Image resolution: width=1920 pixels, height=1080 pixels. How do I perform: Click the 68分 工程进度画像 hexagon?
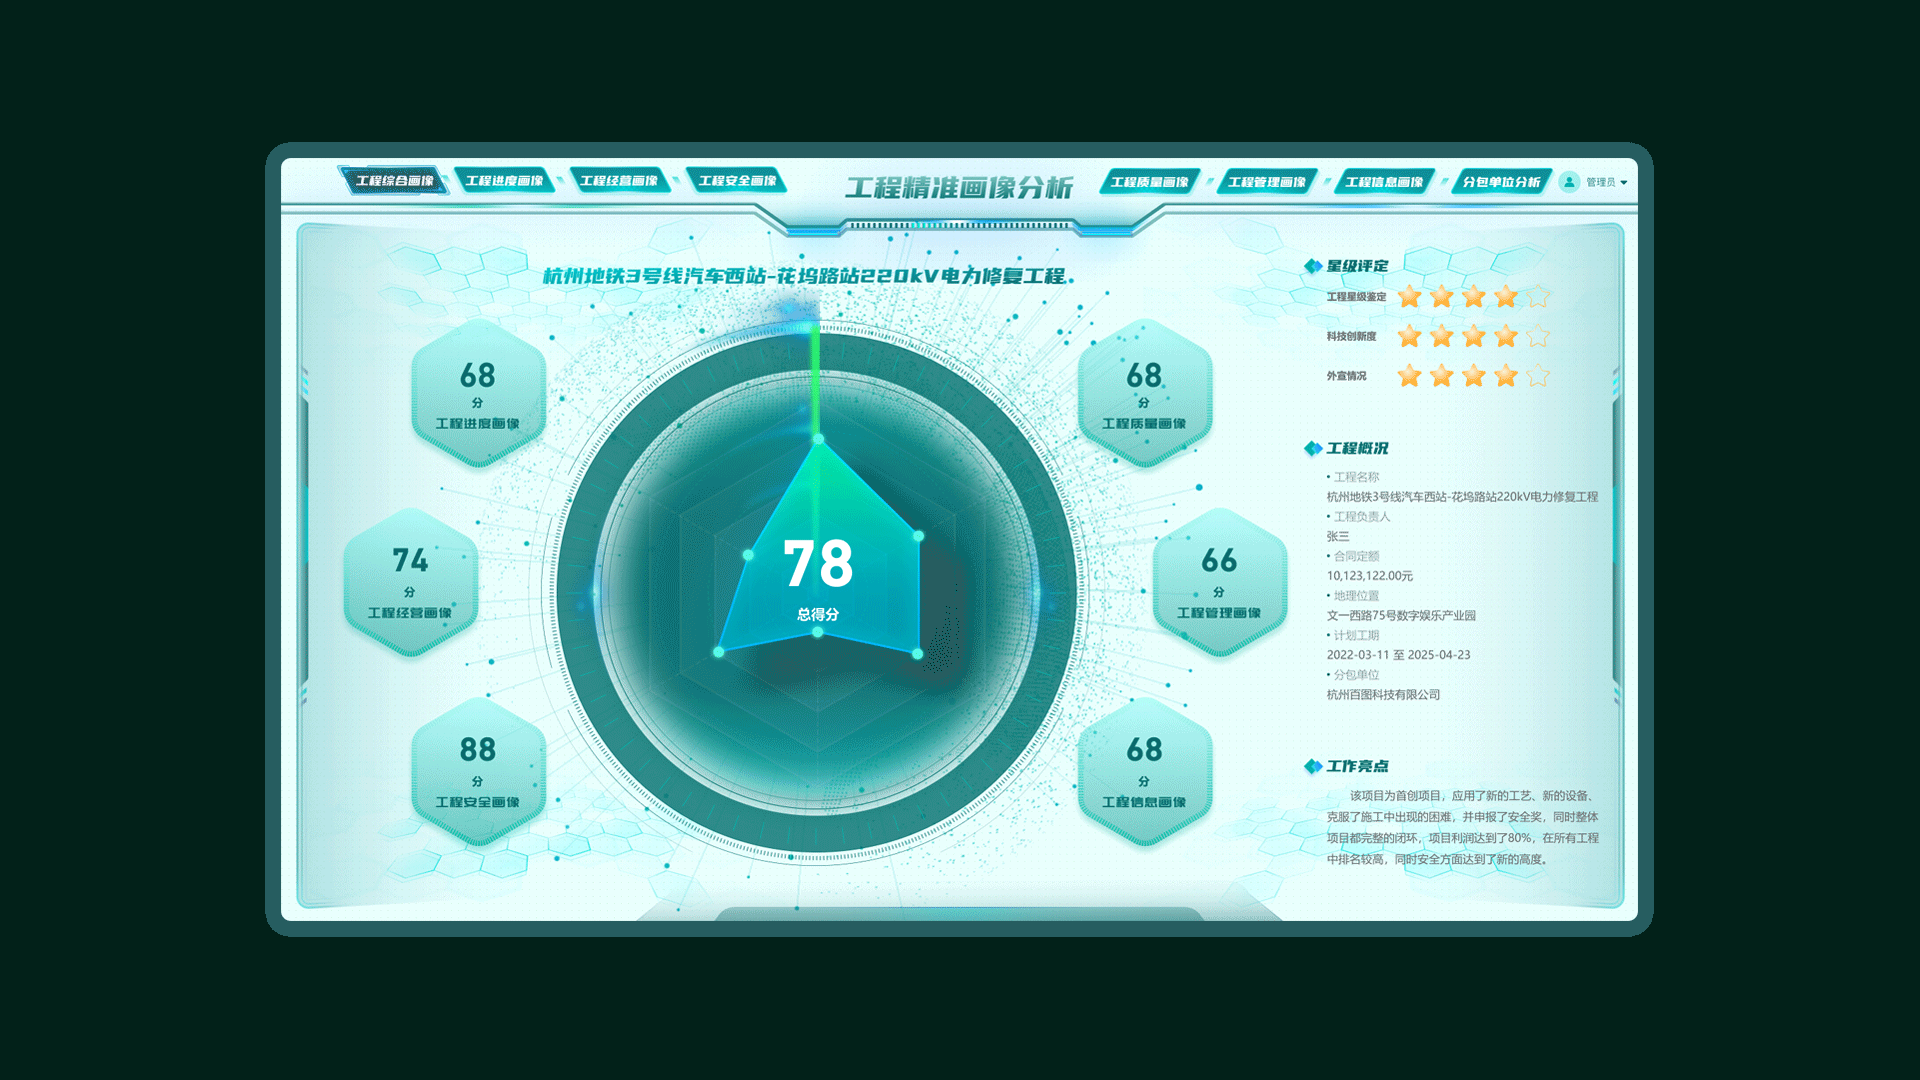(x=478, y=393)
